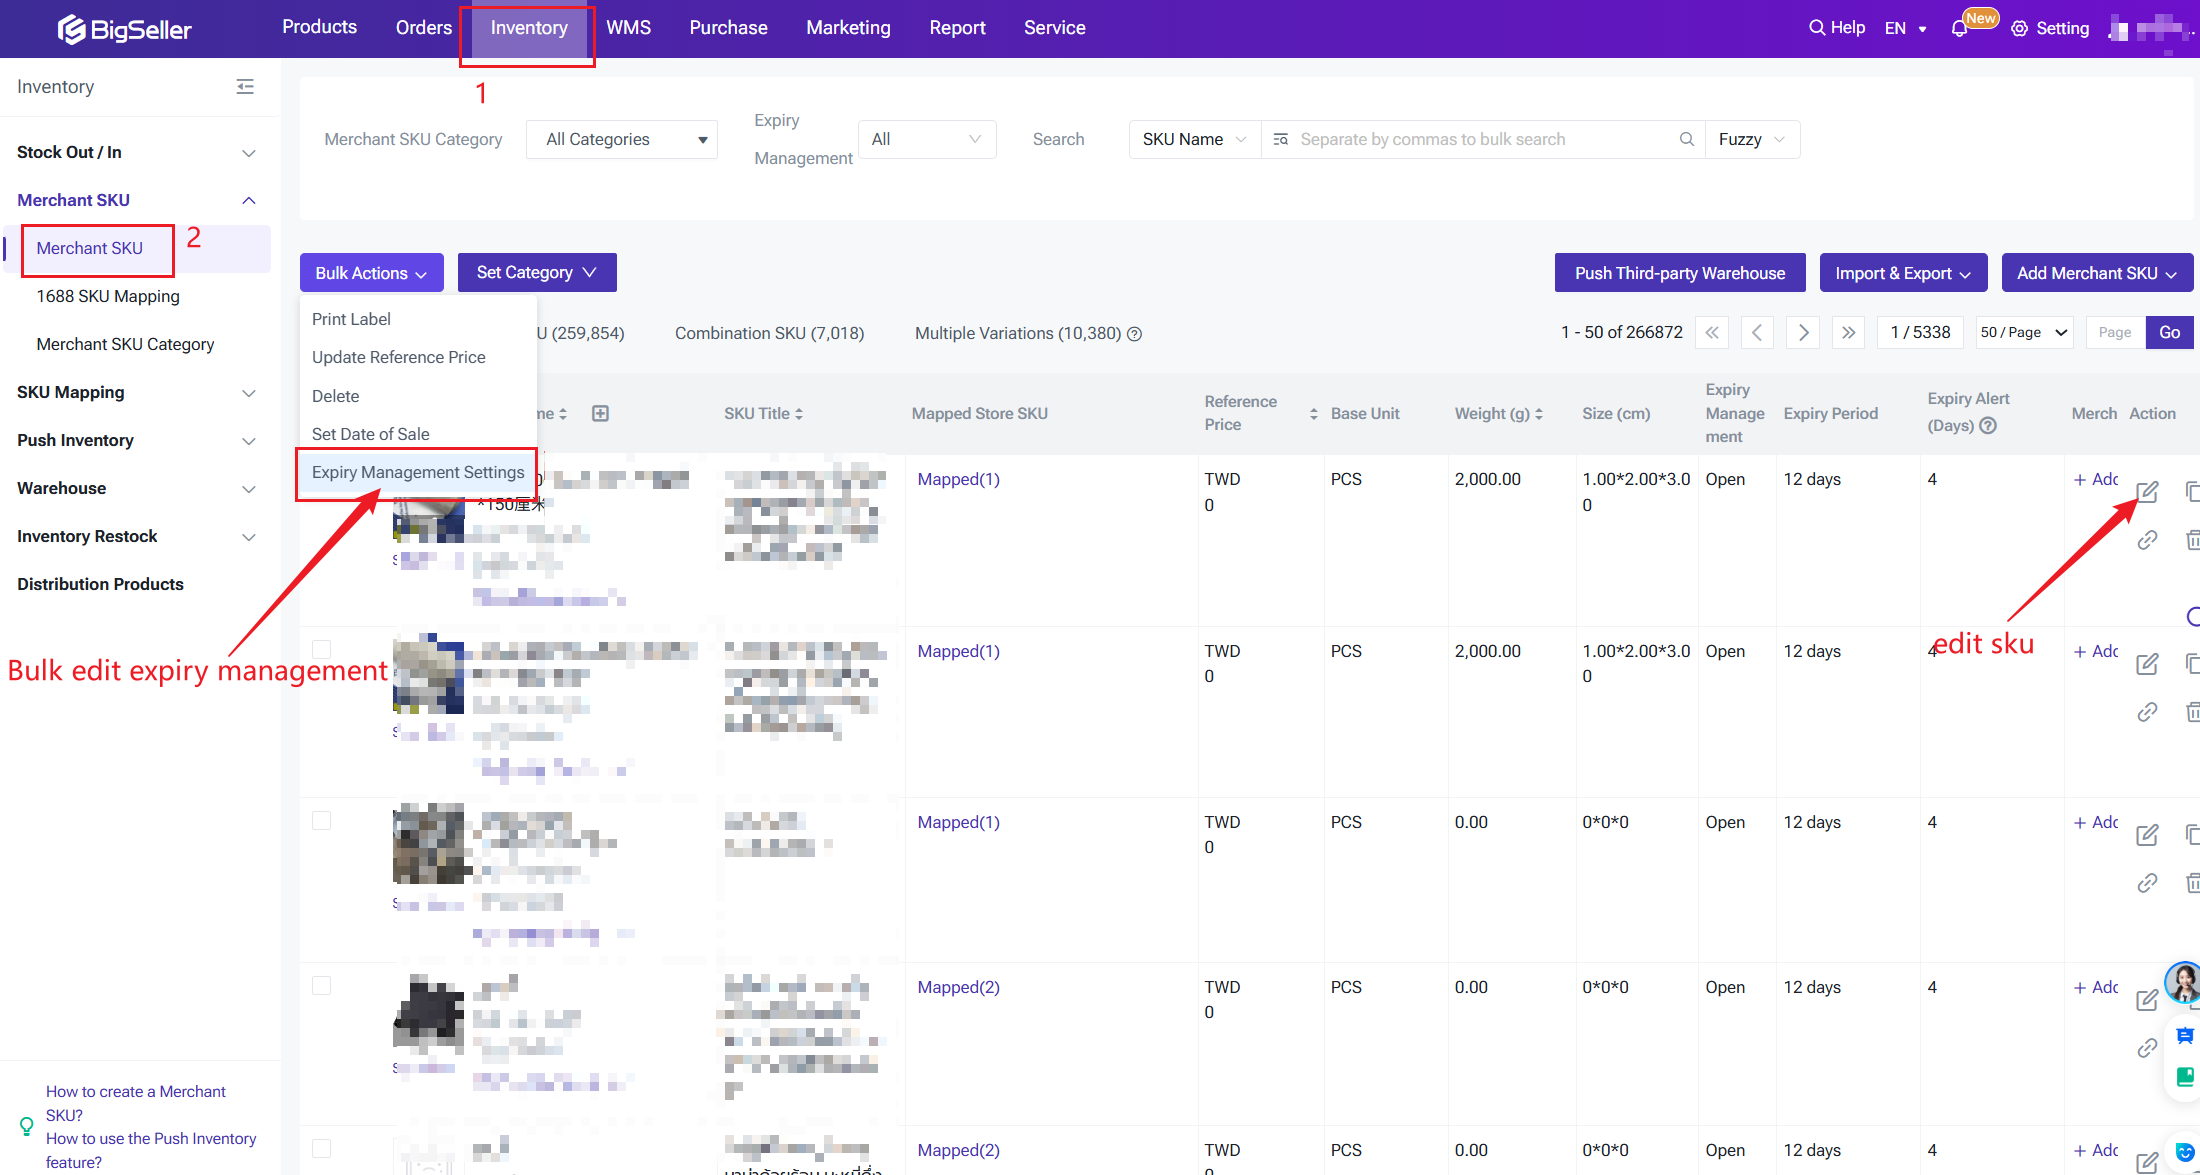The image size is (2200, 1175).
Task: Click Push Third-party Warehouse button
Action: click(x=1679, y=273)
